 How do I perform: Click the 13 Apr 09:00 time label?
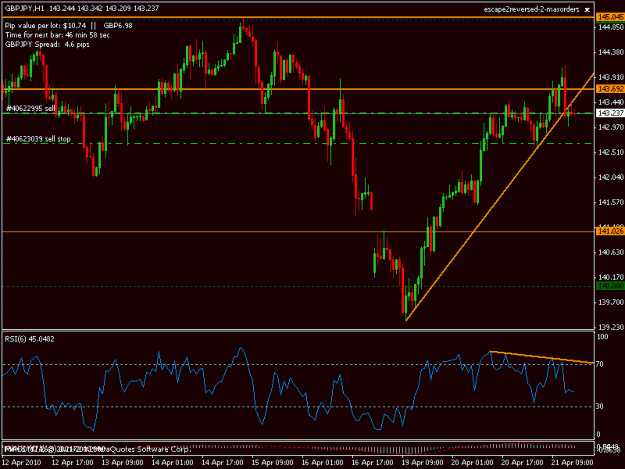(x=122, y=462)
